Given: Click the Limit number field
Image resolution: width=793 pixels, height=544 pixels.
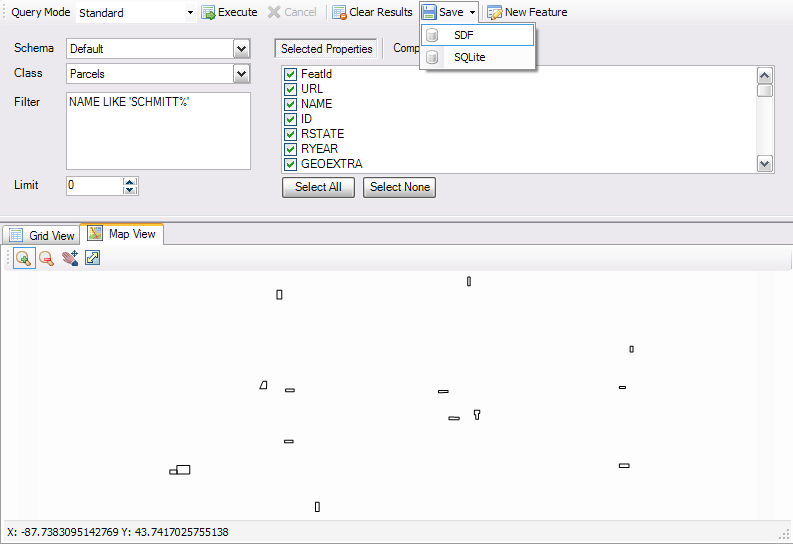Looking at the screenshot, I should [95, 186].
